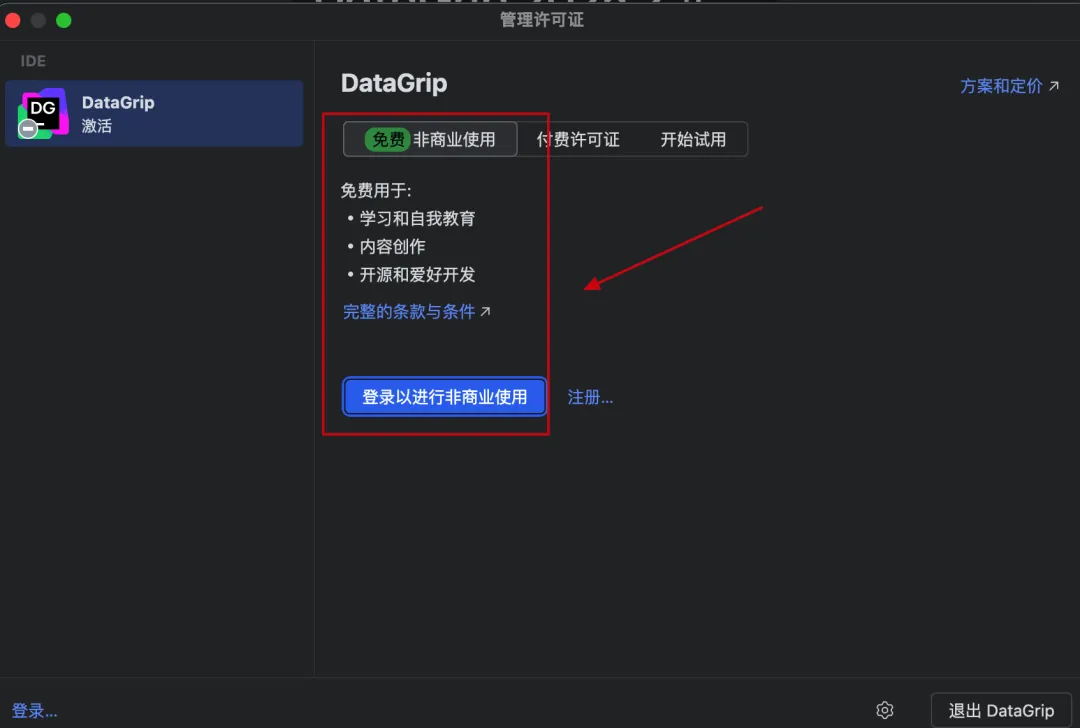This screenshot has width=1080, height=728.
Task: Click the green maximize window button
Action: tap(64, 20)
